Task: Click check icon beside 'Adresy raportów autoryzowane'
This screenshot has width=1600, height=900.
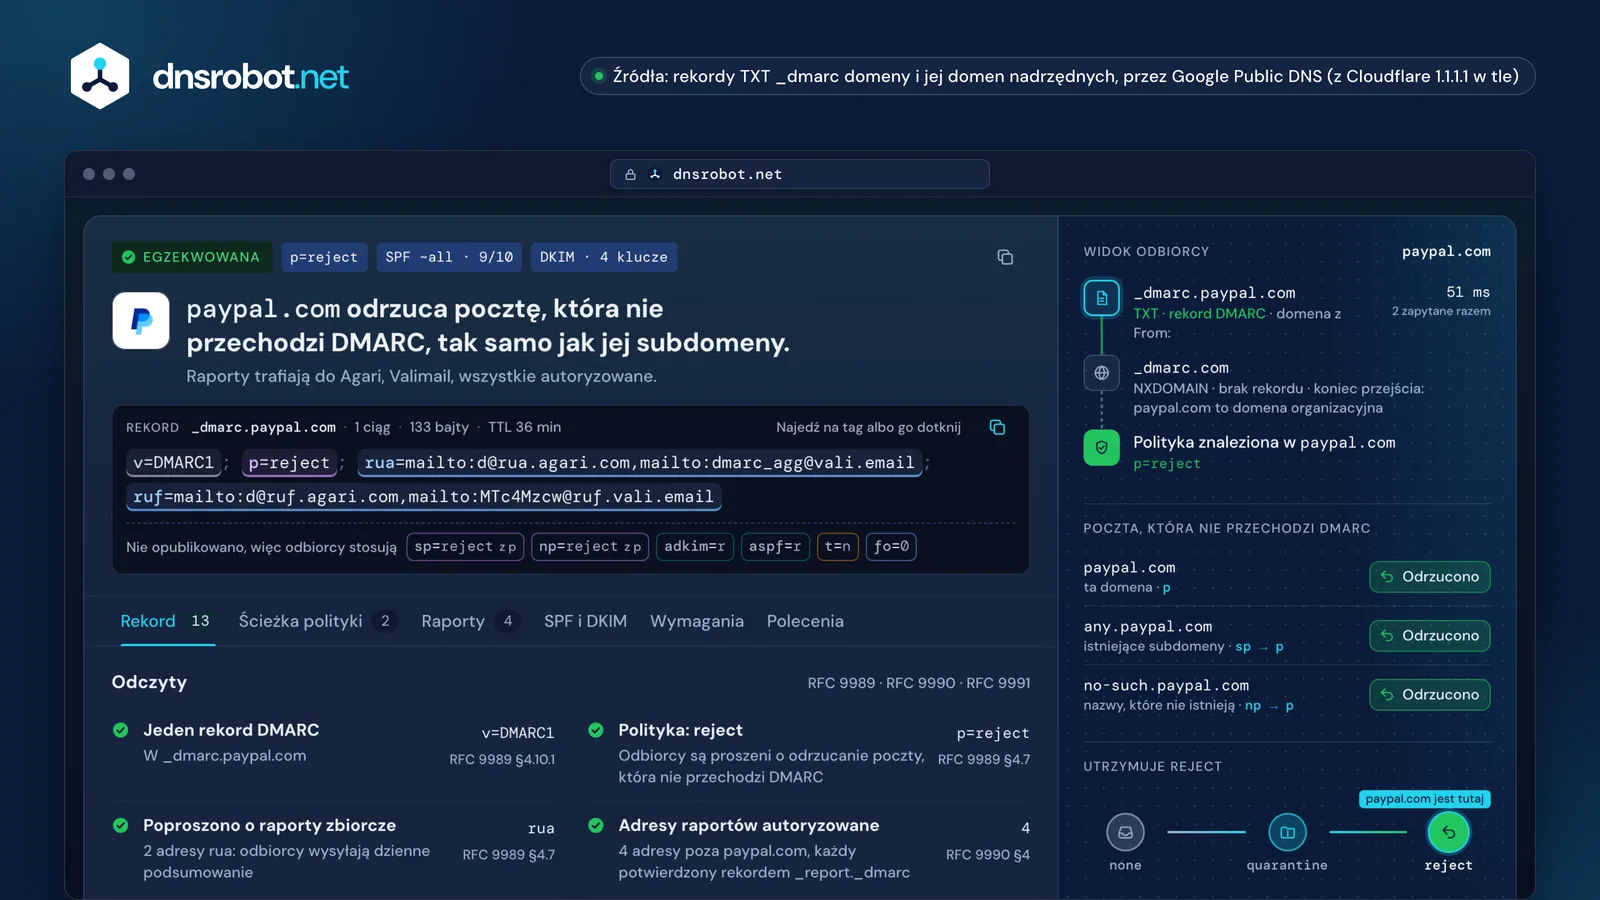Action: [596, 825]
